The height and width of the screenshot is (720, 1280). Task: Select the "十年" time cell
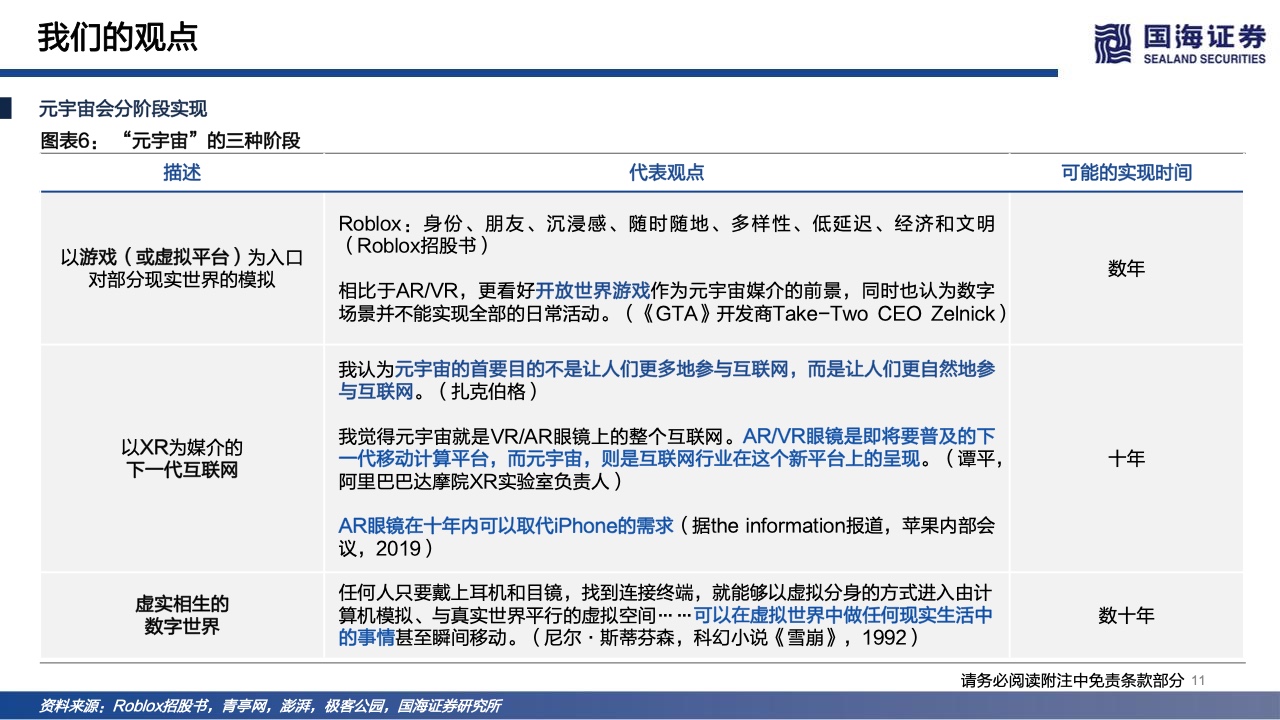point(1127,459)
